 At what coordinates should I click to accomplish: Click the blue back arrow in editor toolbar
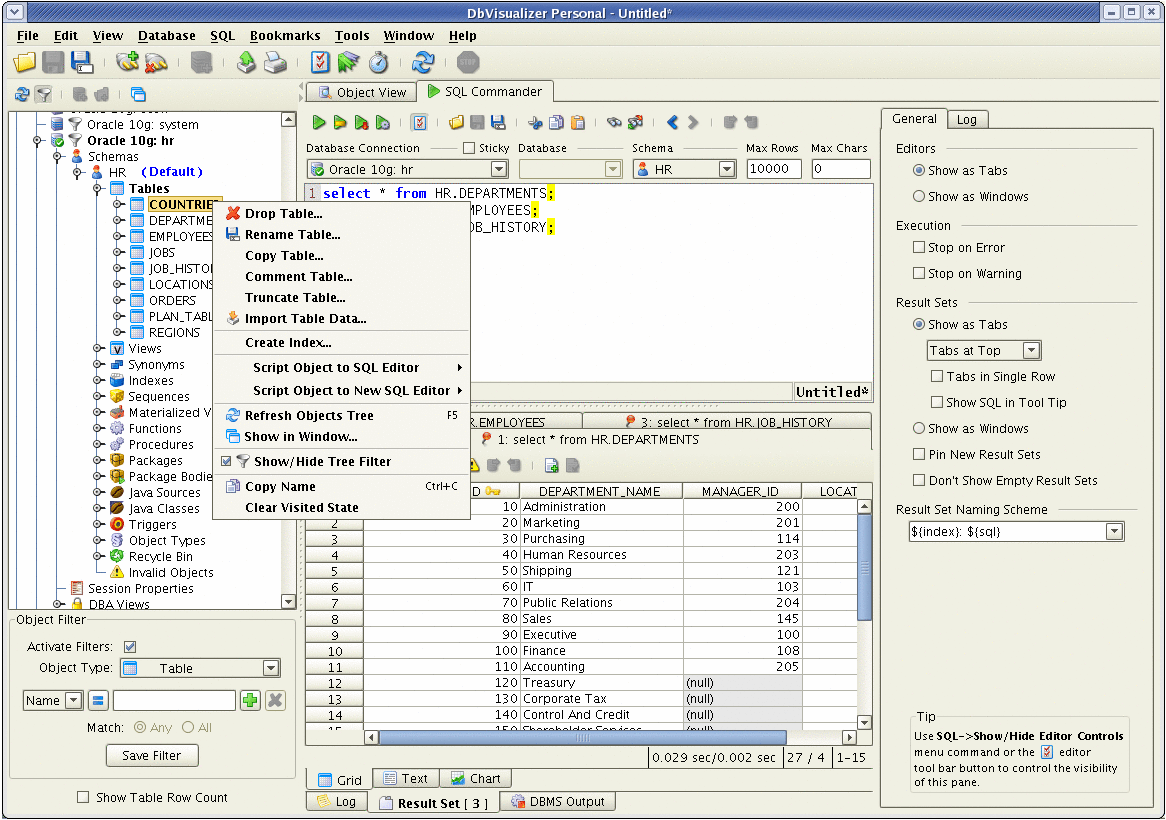(x=672, y=123)
